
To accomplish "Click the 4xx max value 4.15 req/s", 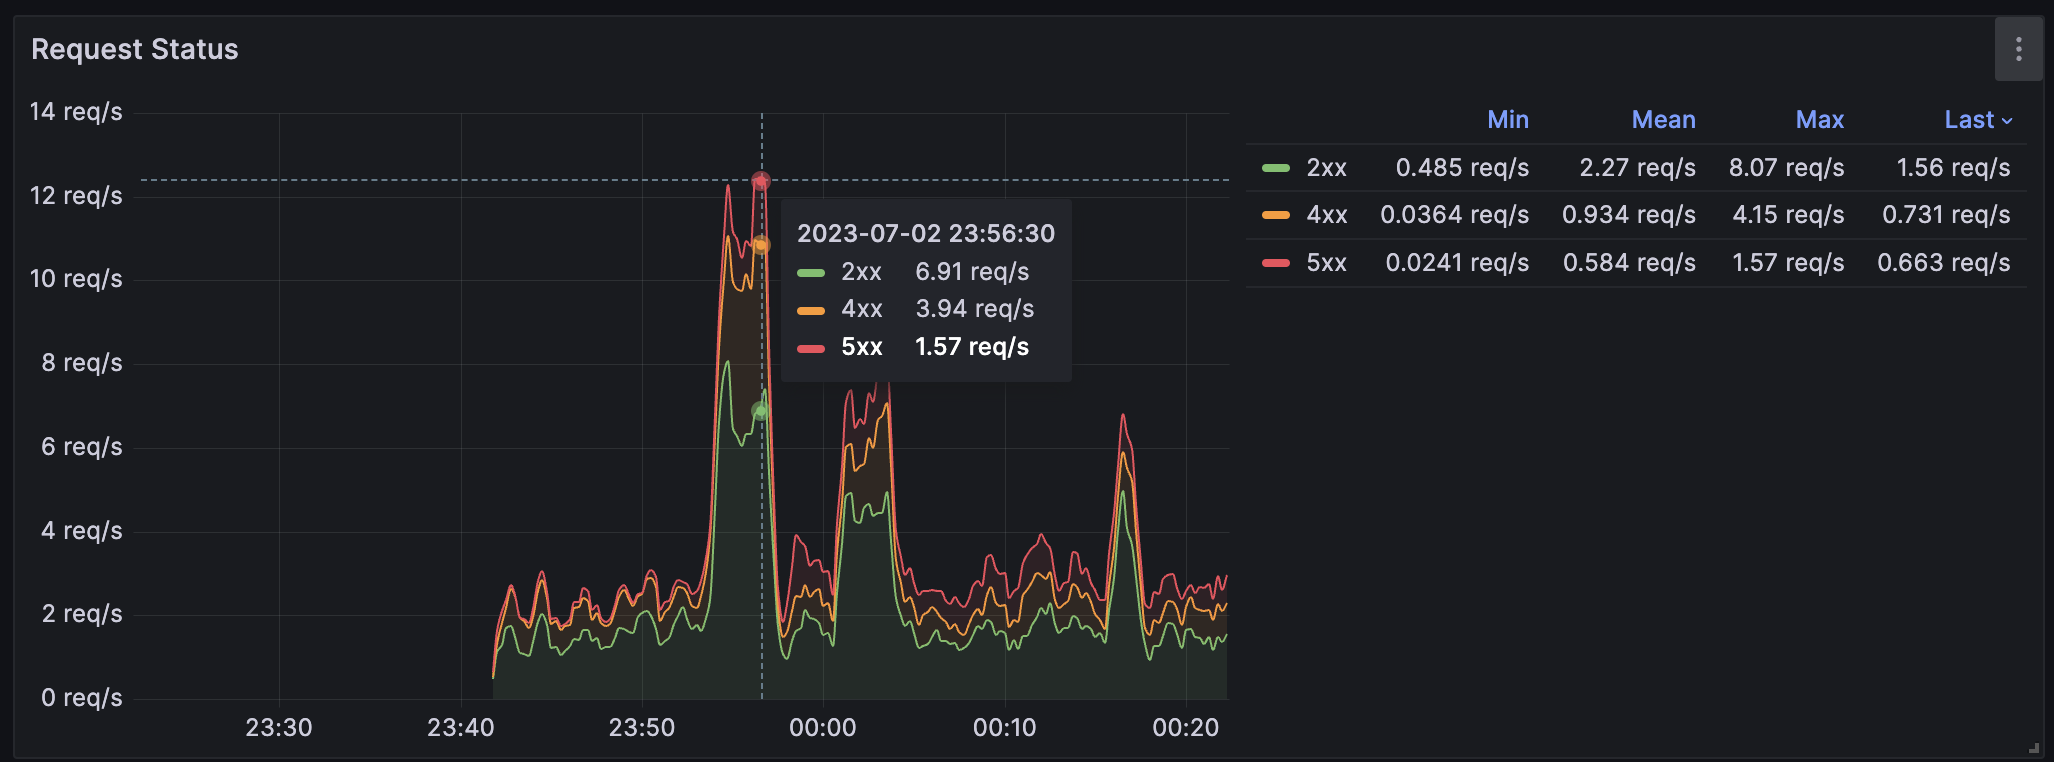I will (x=1789, y=215).
